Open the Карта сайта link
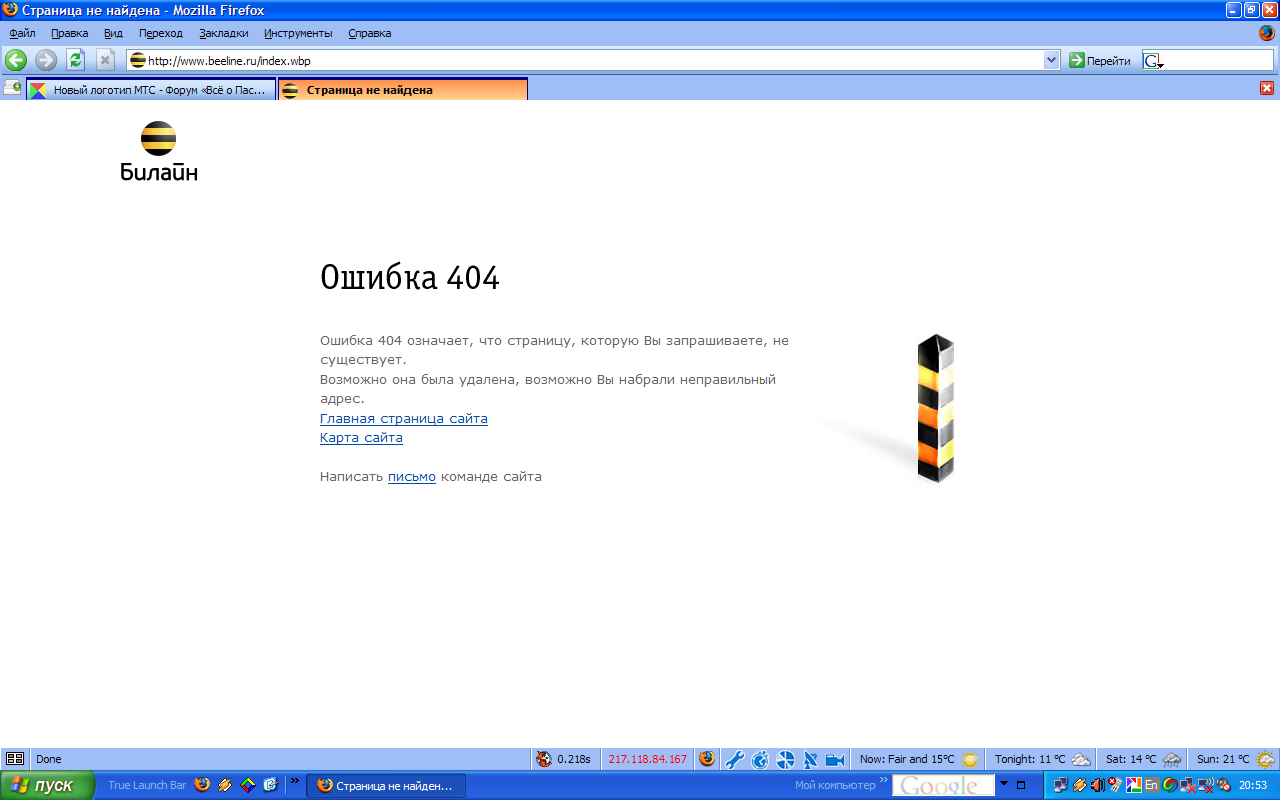 [361, 438]
